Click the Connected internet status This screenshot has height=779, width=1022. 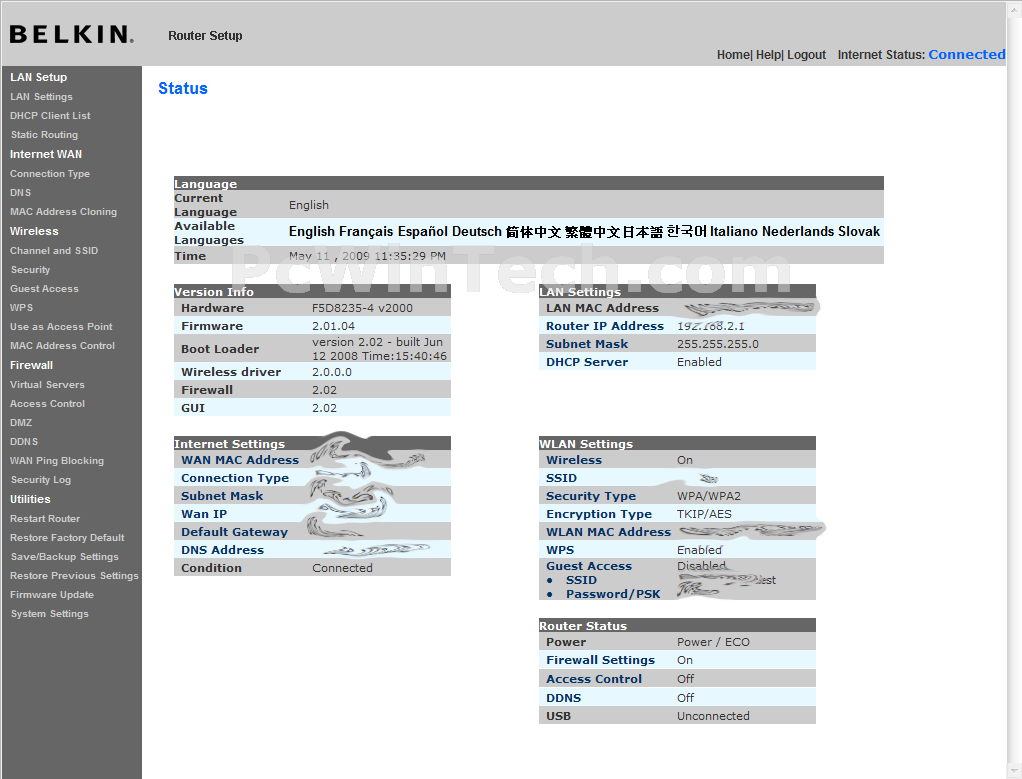[x=967, y=55]
